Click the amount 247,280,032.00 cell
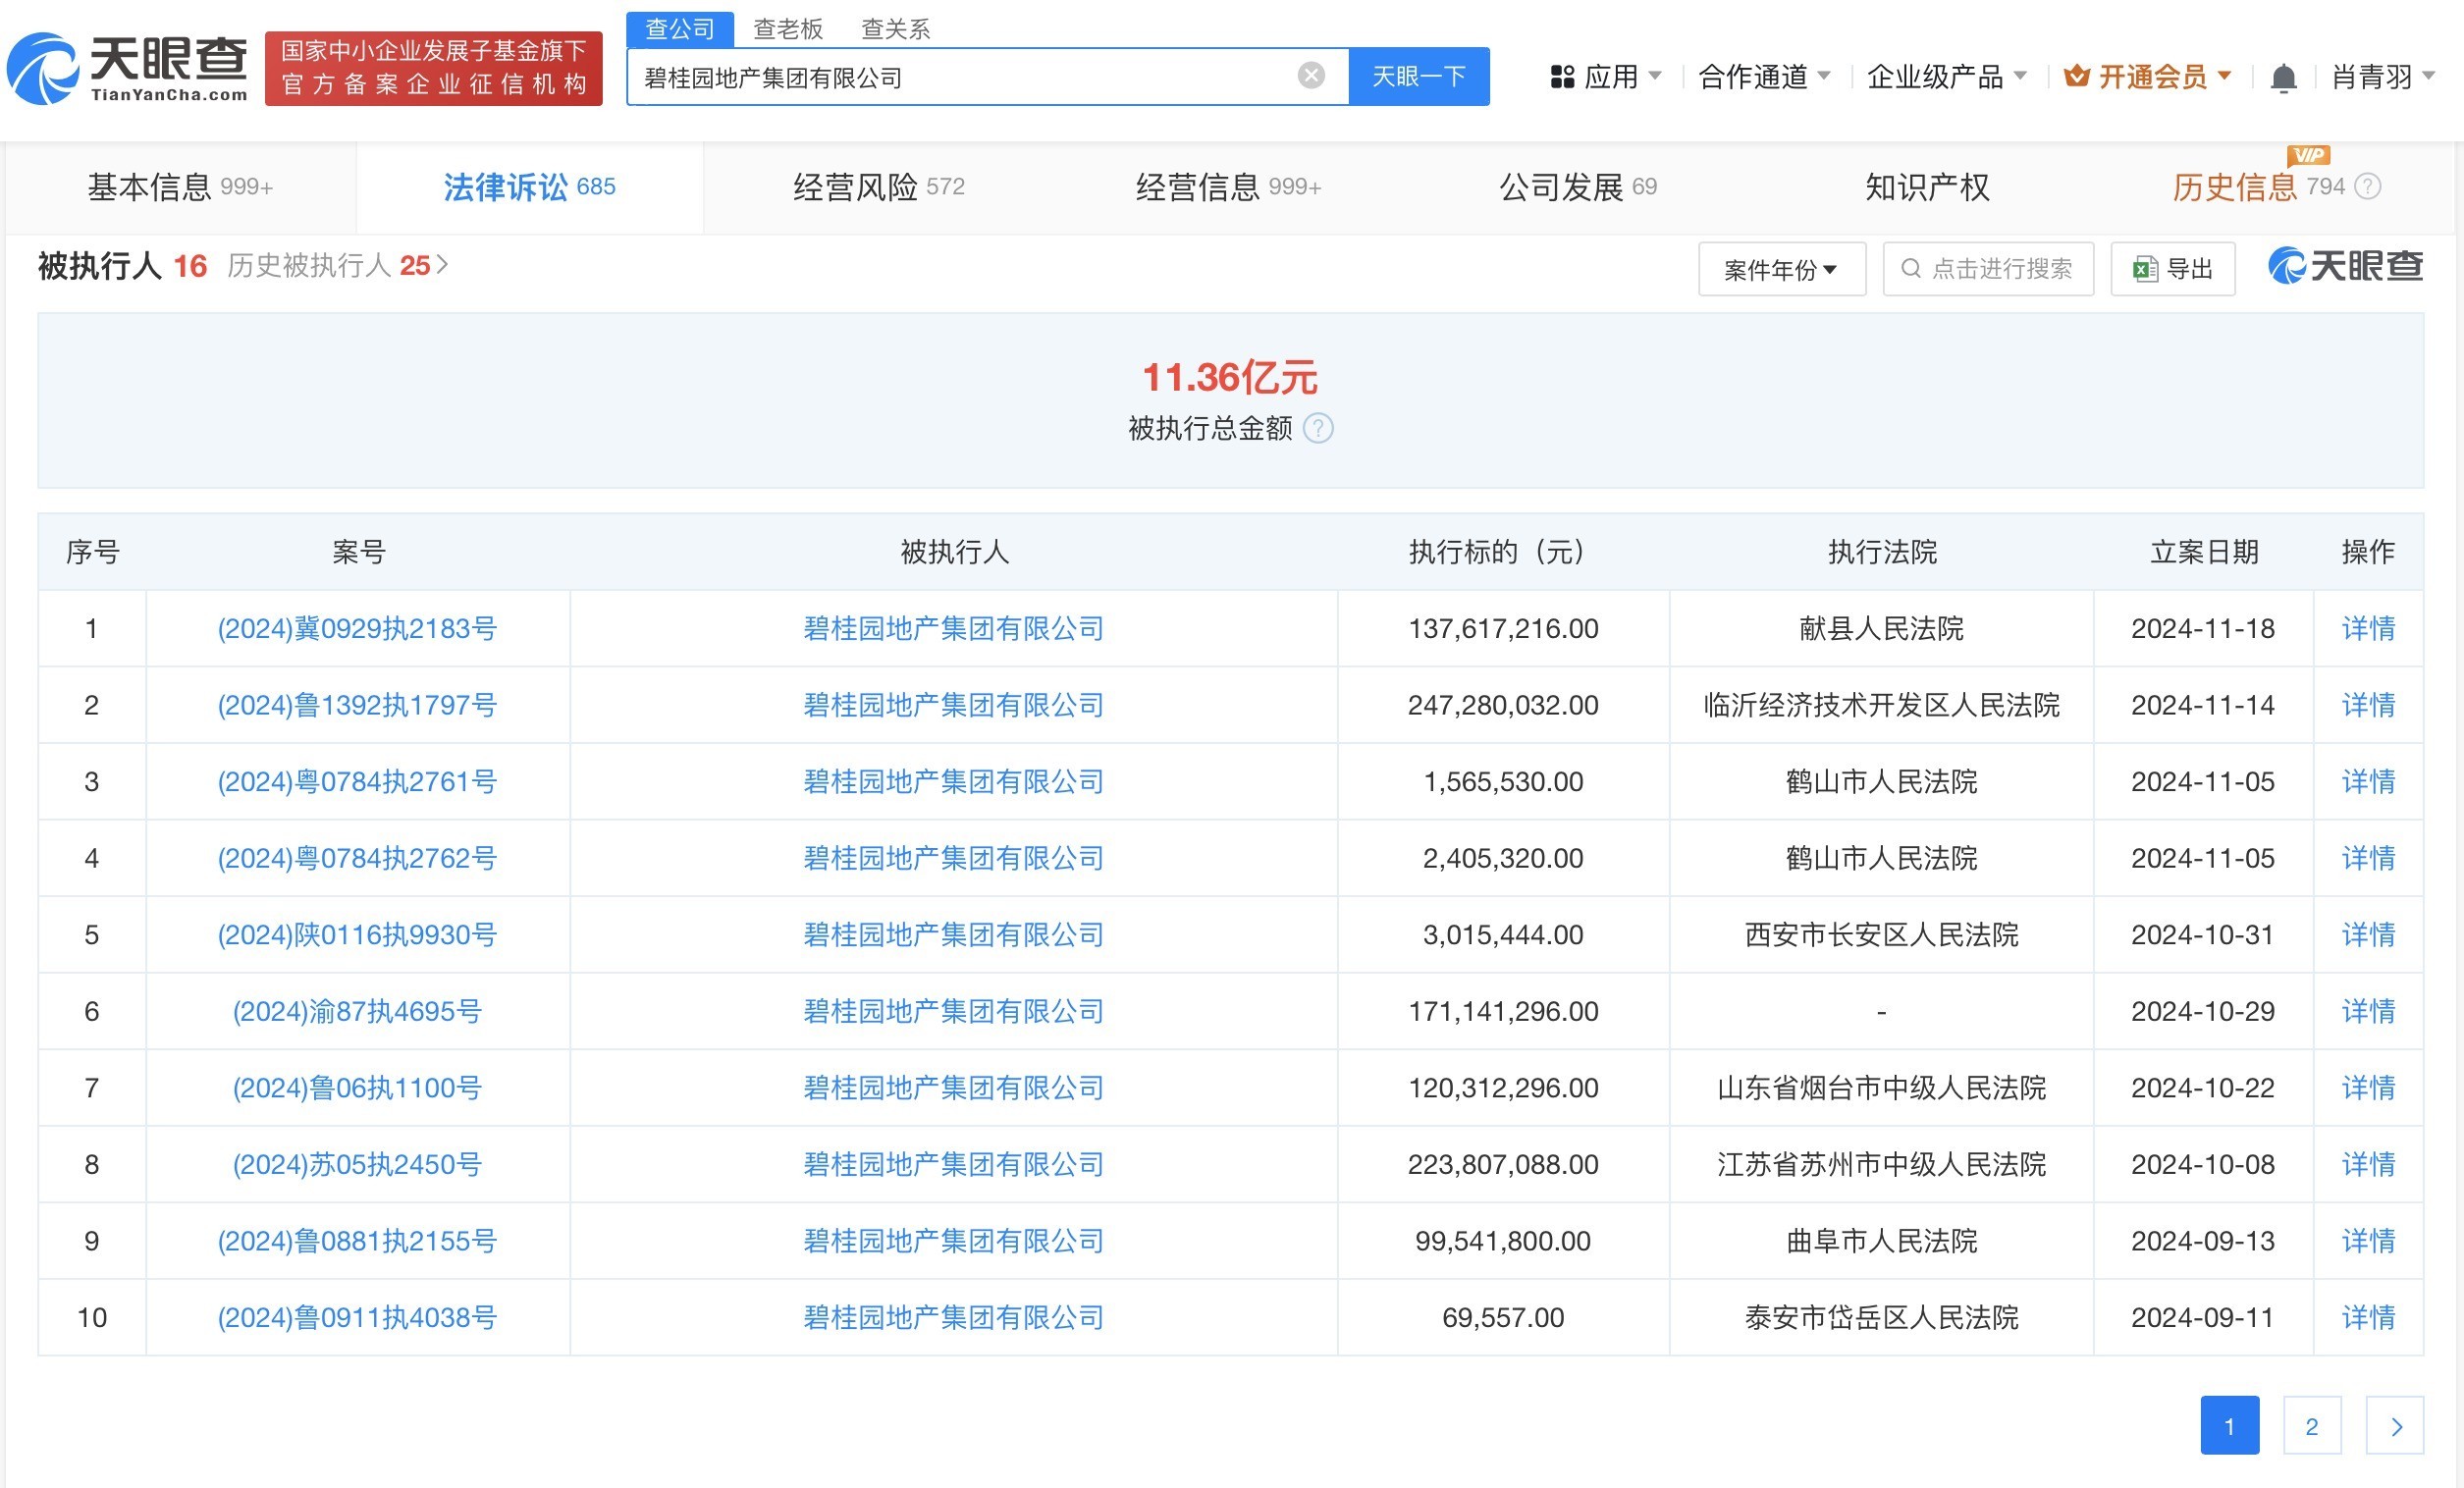2464x1488 pixels. 1503,705
